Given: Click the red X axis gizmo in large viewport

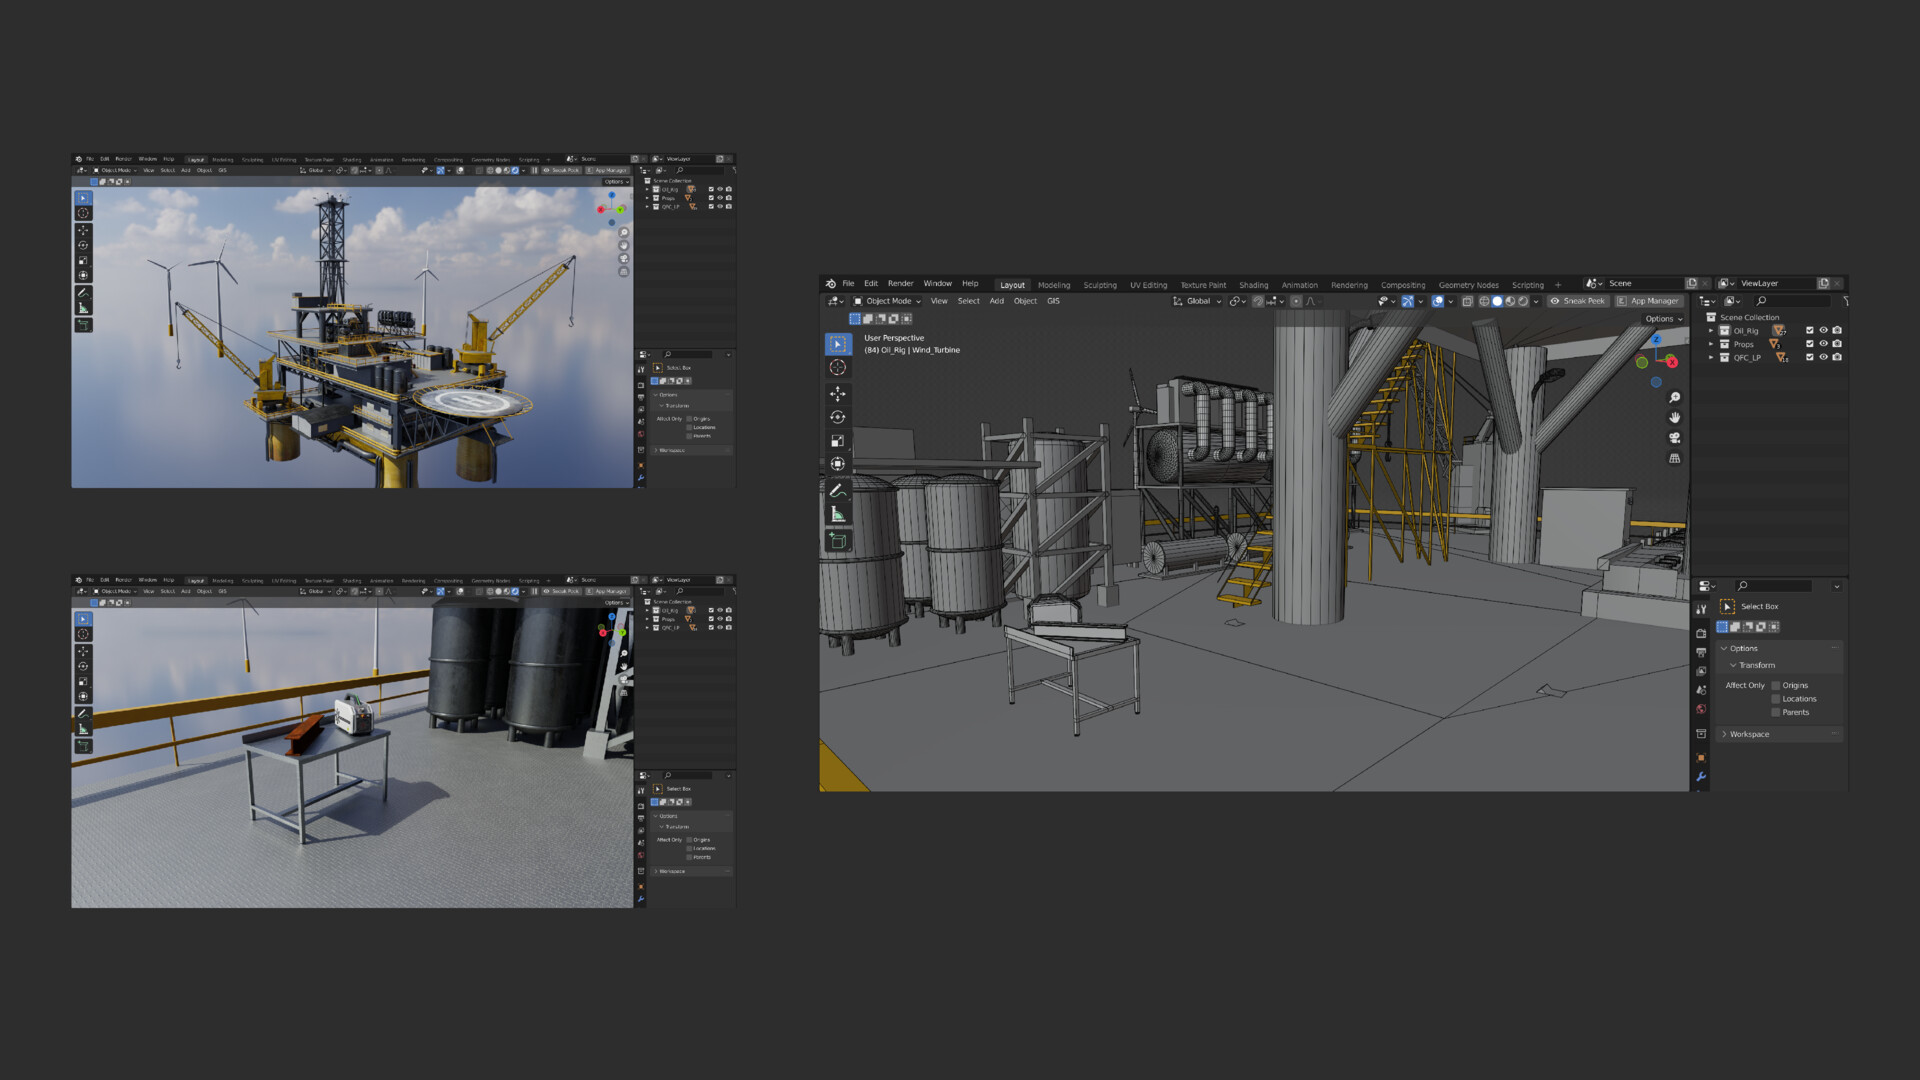Looking at the screenshot, I should pyautogui.click(x=1672, y=362).
